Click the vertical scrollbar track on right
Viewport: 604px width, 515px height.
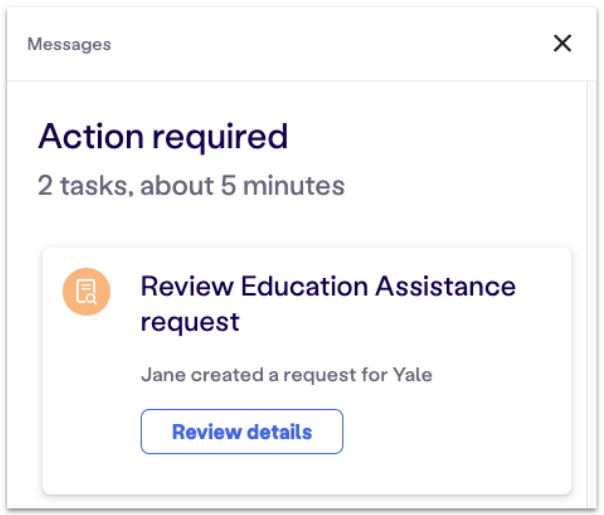click(x=591, y=293)
